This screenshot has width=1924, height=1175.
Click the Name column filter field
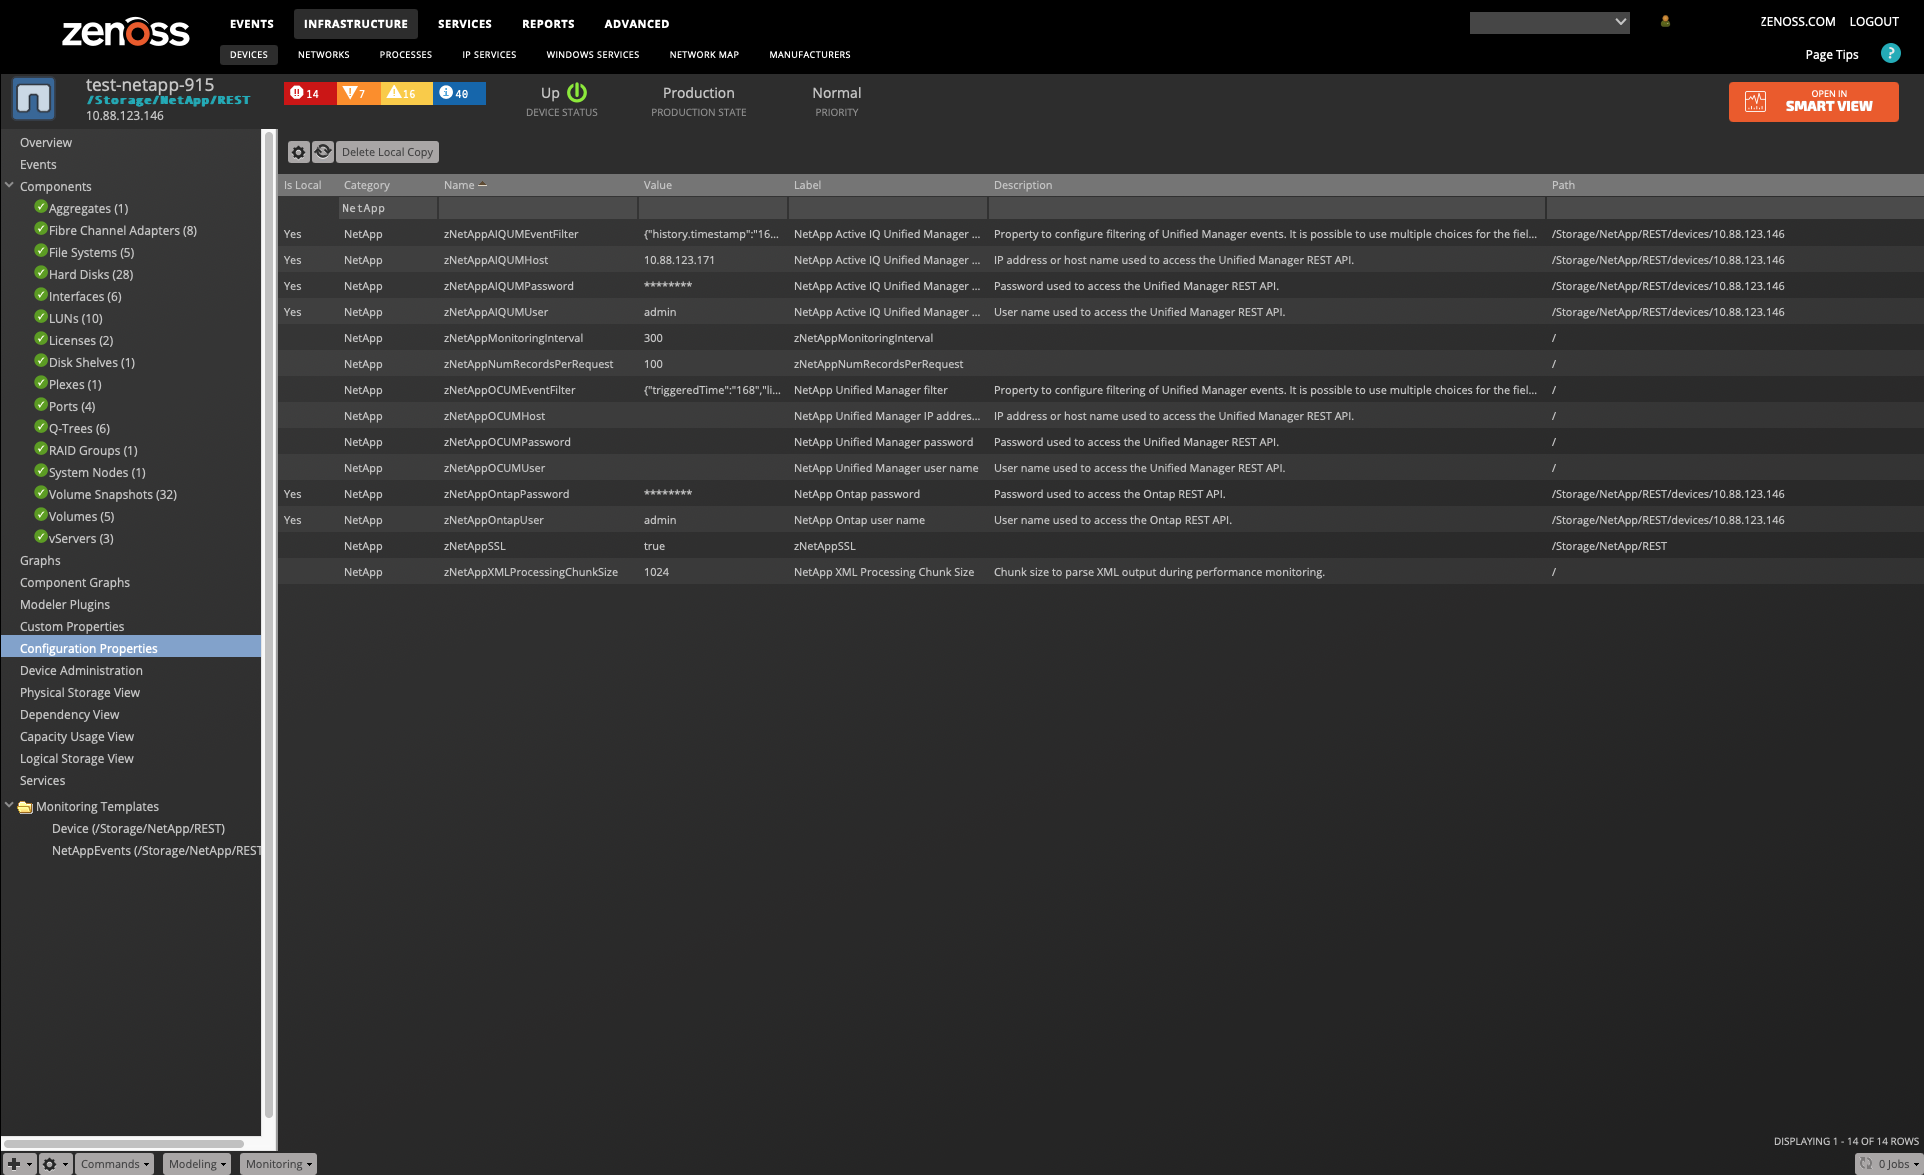pos(537,208)
